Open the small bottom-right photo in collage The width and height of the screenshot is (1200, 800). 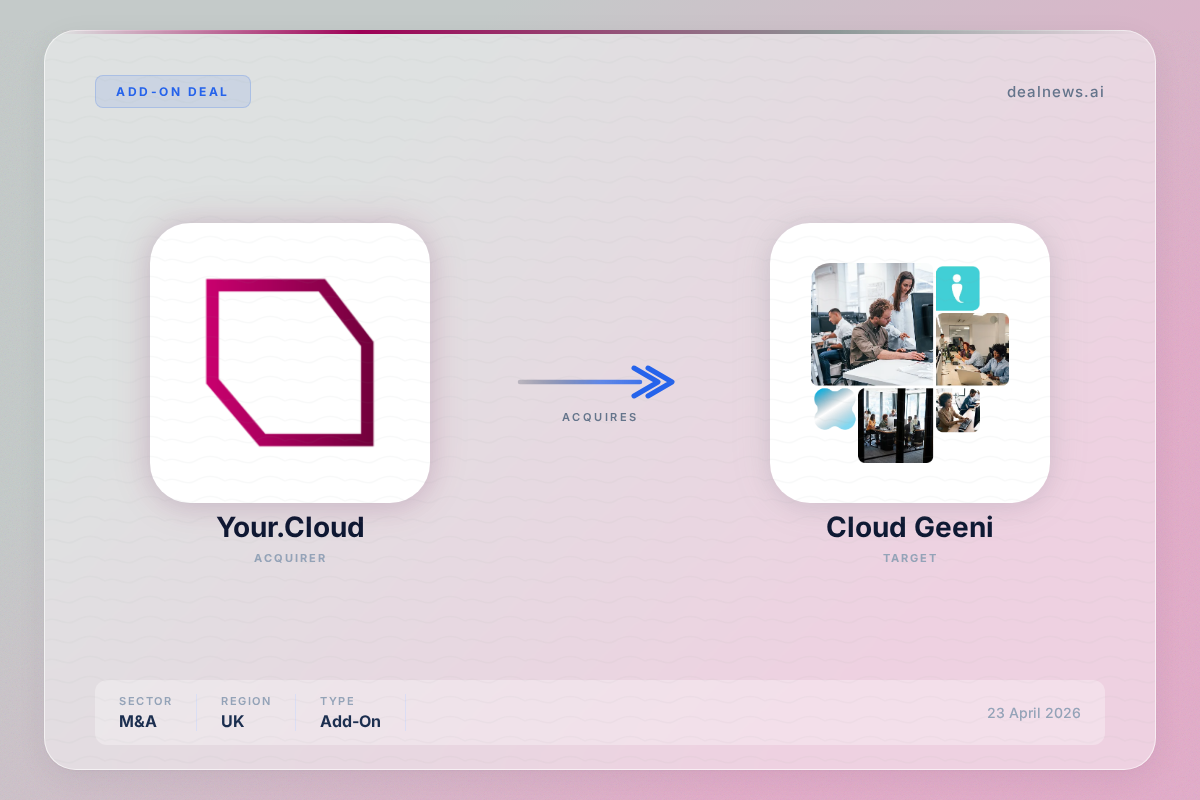coord(958,410)
